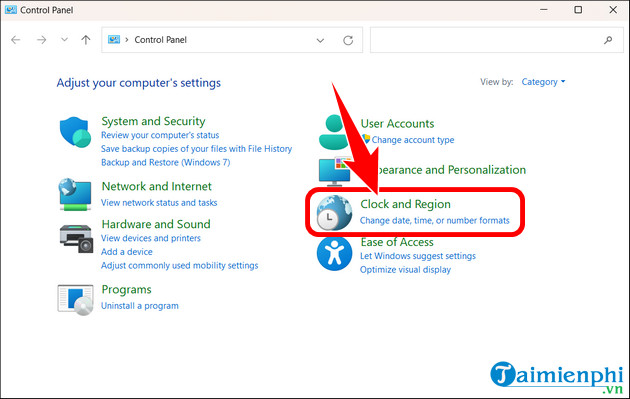Open Backup and Restore (Windows 7)
630x399 pixels.
pyautogui.click(x=166, y=163)
